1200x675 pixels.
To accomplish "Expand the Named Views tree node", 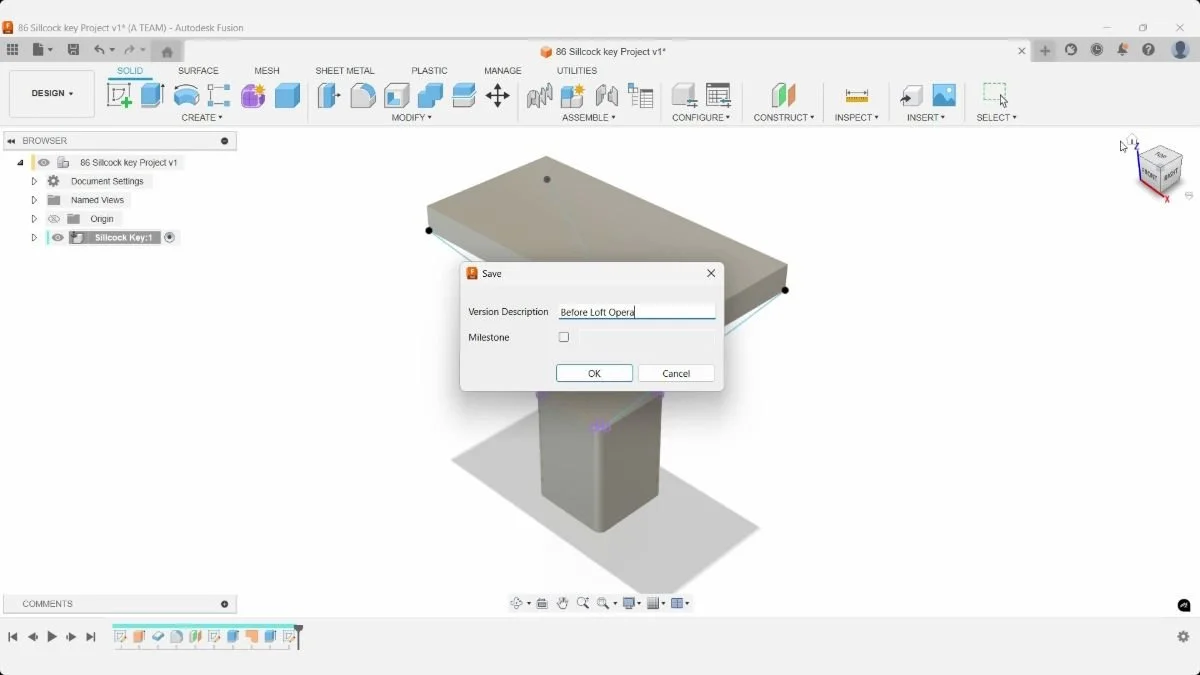I will [x=34, y=200].
